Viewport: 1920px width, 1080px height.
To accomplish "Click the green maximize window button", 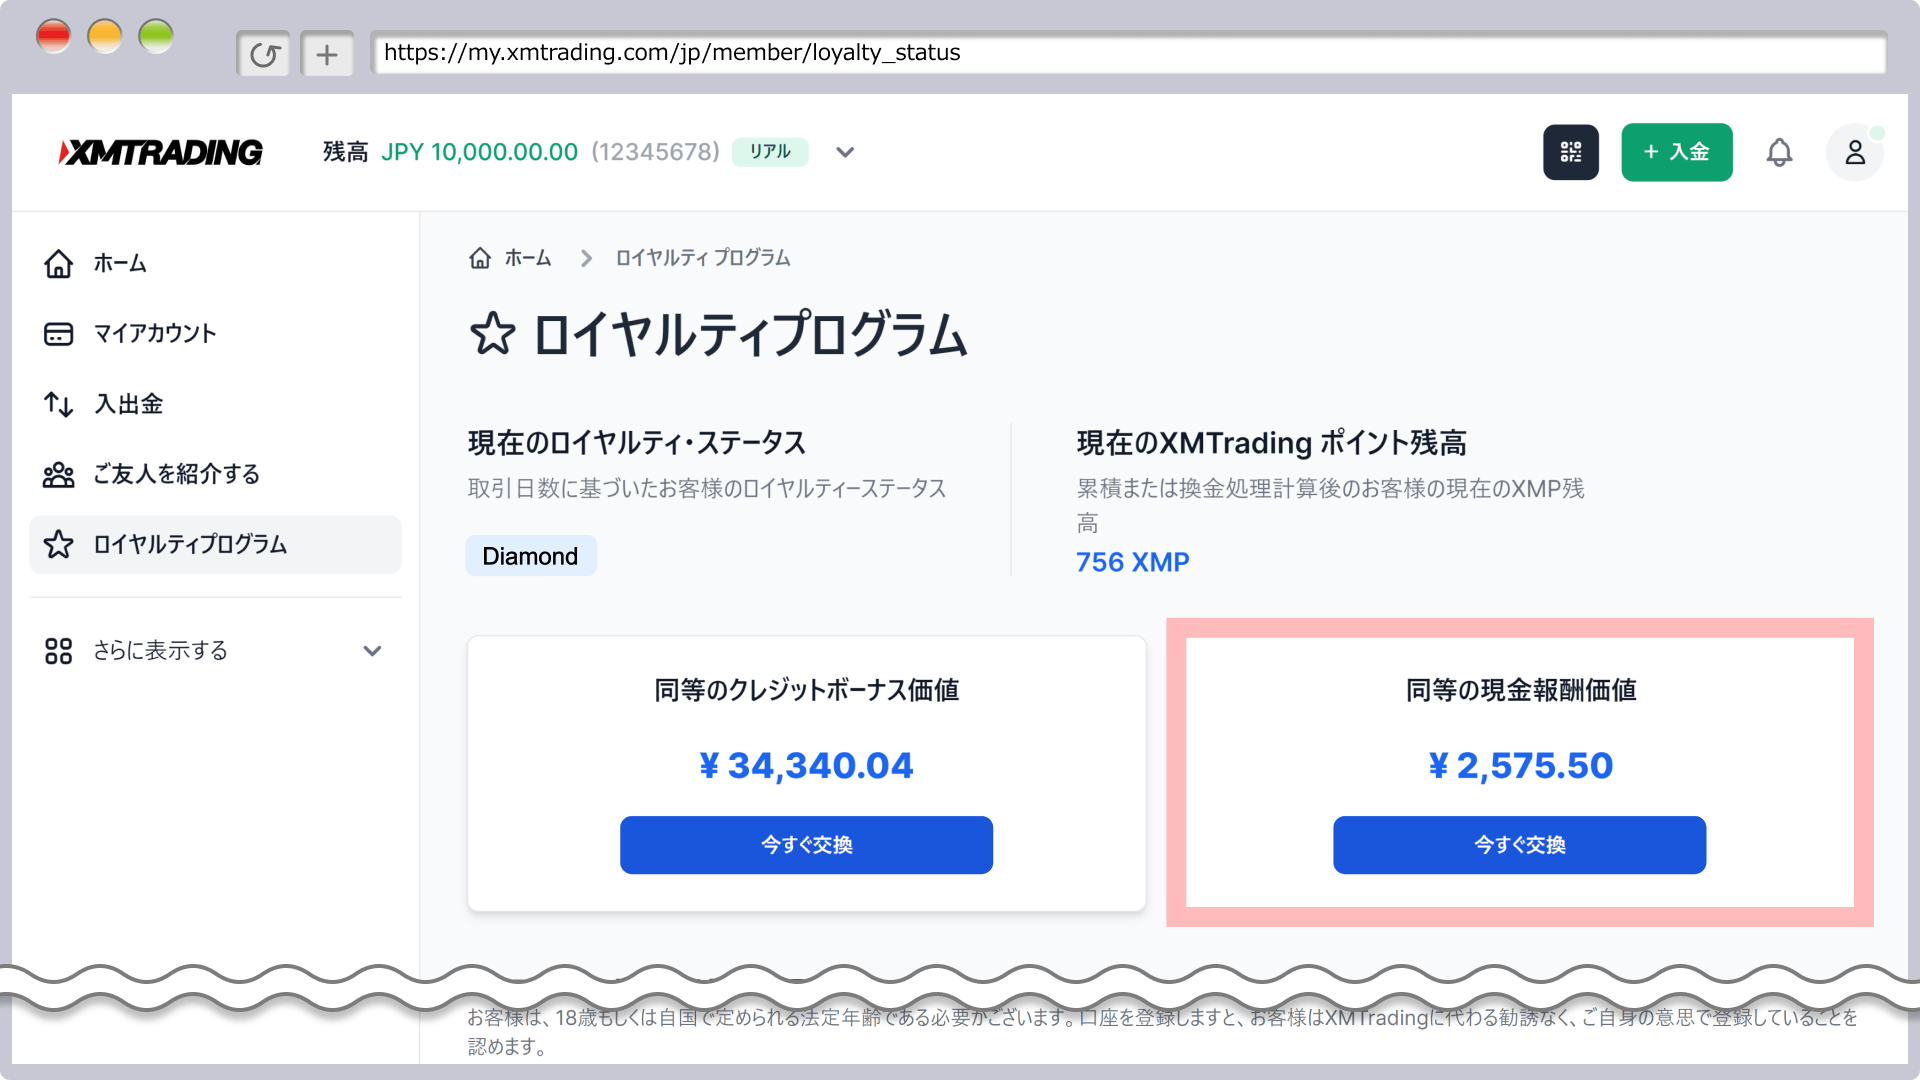I will point(156,36).
